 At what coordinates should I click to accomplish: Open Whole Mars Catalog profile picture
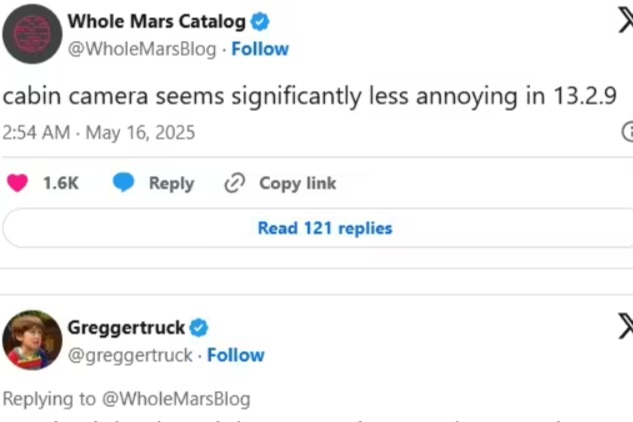tap(32, 34)
